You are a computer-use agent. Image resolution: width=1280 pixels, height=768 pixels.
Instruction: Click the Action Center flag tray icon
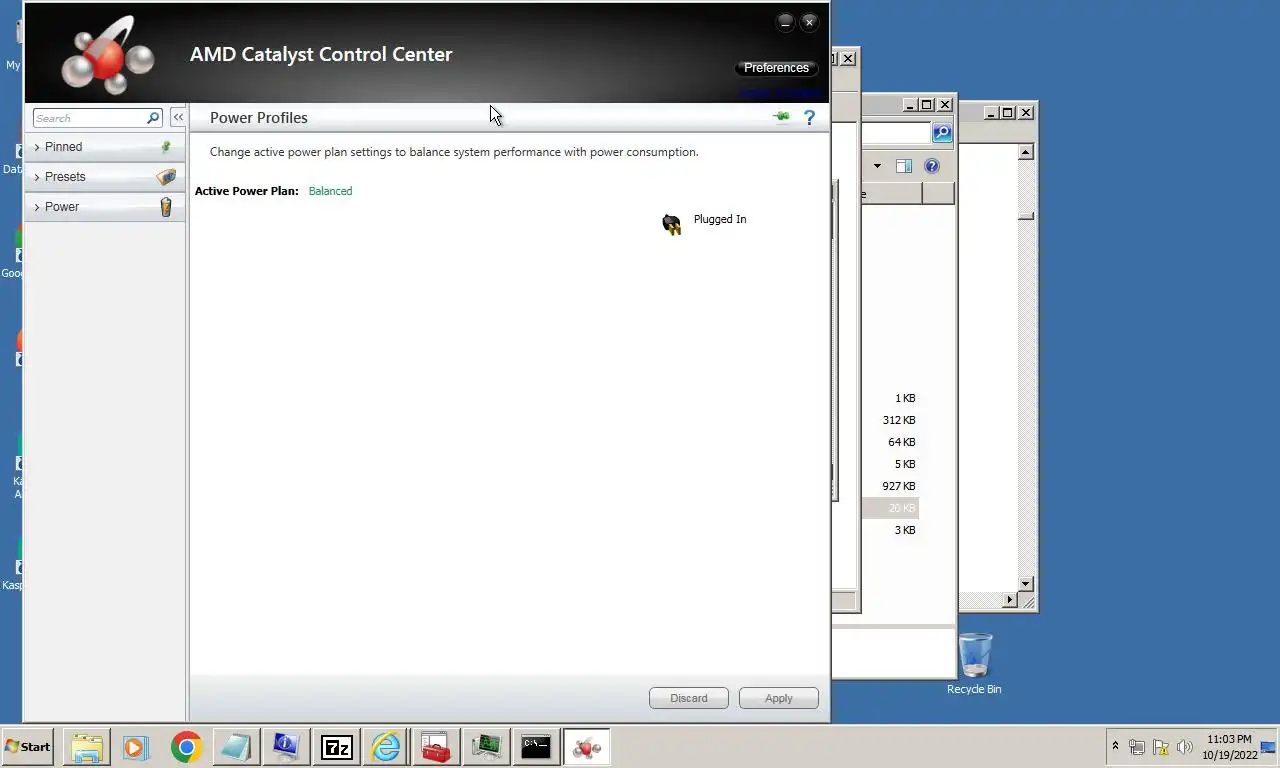[1161, 747]
